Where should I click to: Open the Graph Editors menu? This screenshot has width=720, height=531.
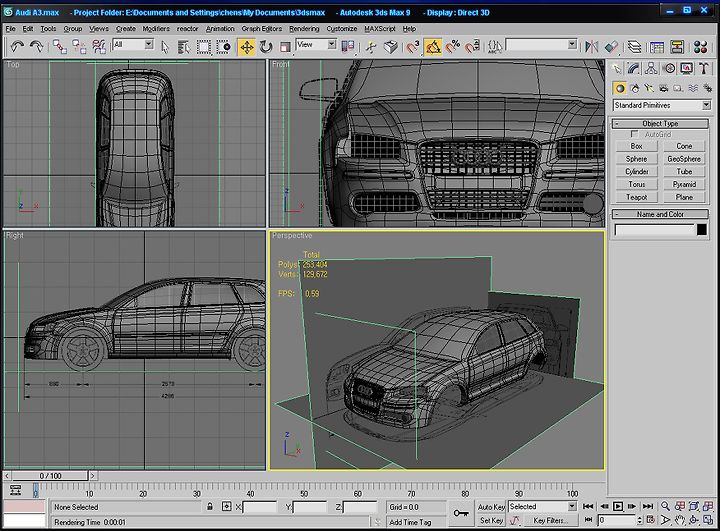pos(262,28)
